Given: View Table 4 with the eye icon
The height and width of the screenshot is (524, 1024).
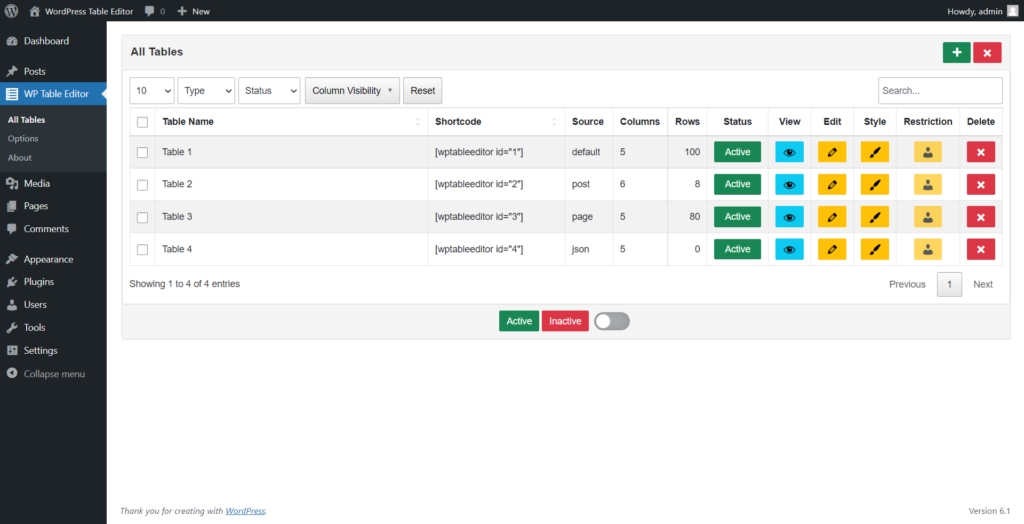Looking at the screenshot, I should coord(790,249).
